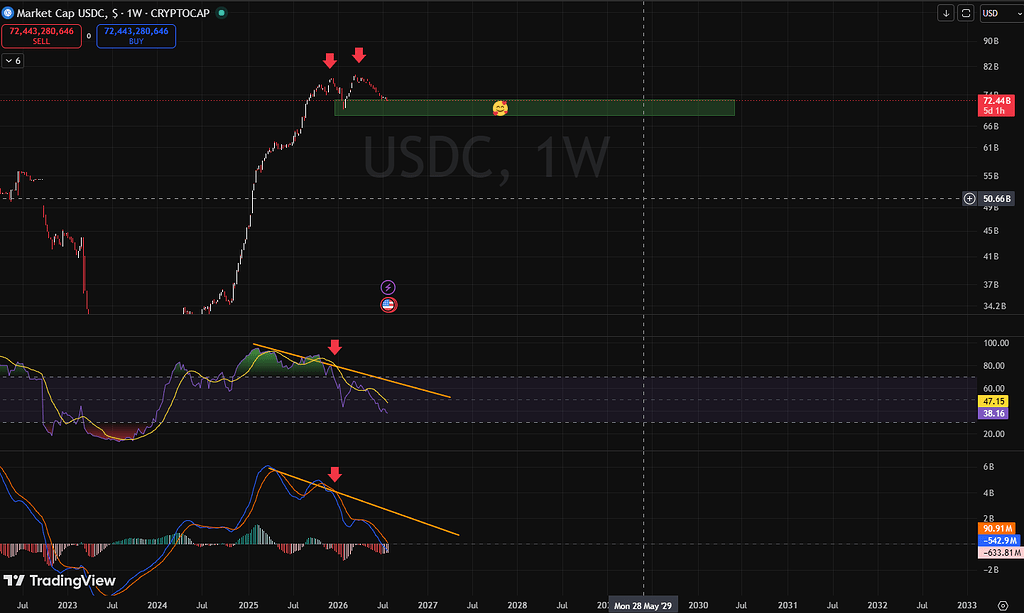Click the 37B price scale label
Viewport: 1024px width, 613px height.
[x=991, y=285]
